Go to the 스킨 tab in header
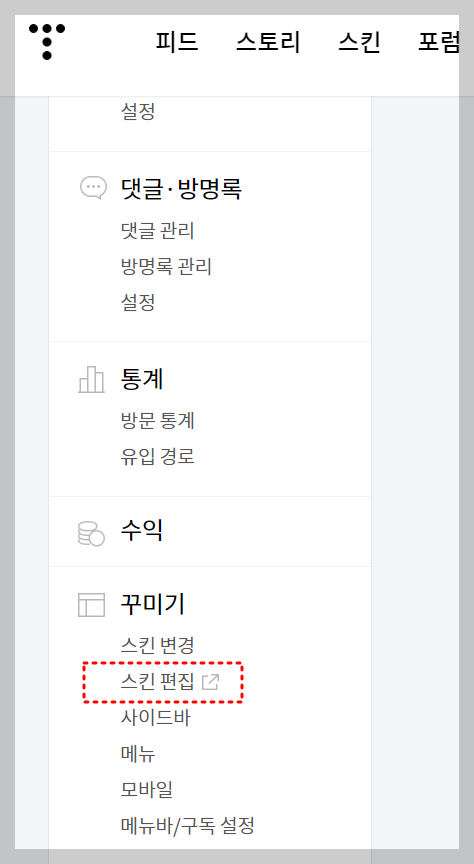 pyautogui.click(x=359, y=42)
